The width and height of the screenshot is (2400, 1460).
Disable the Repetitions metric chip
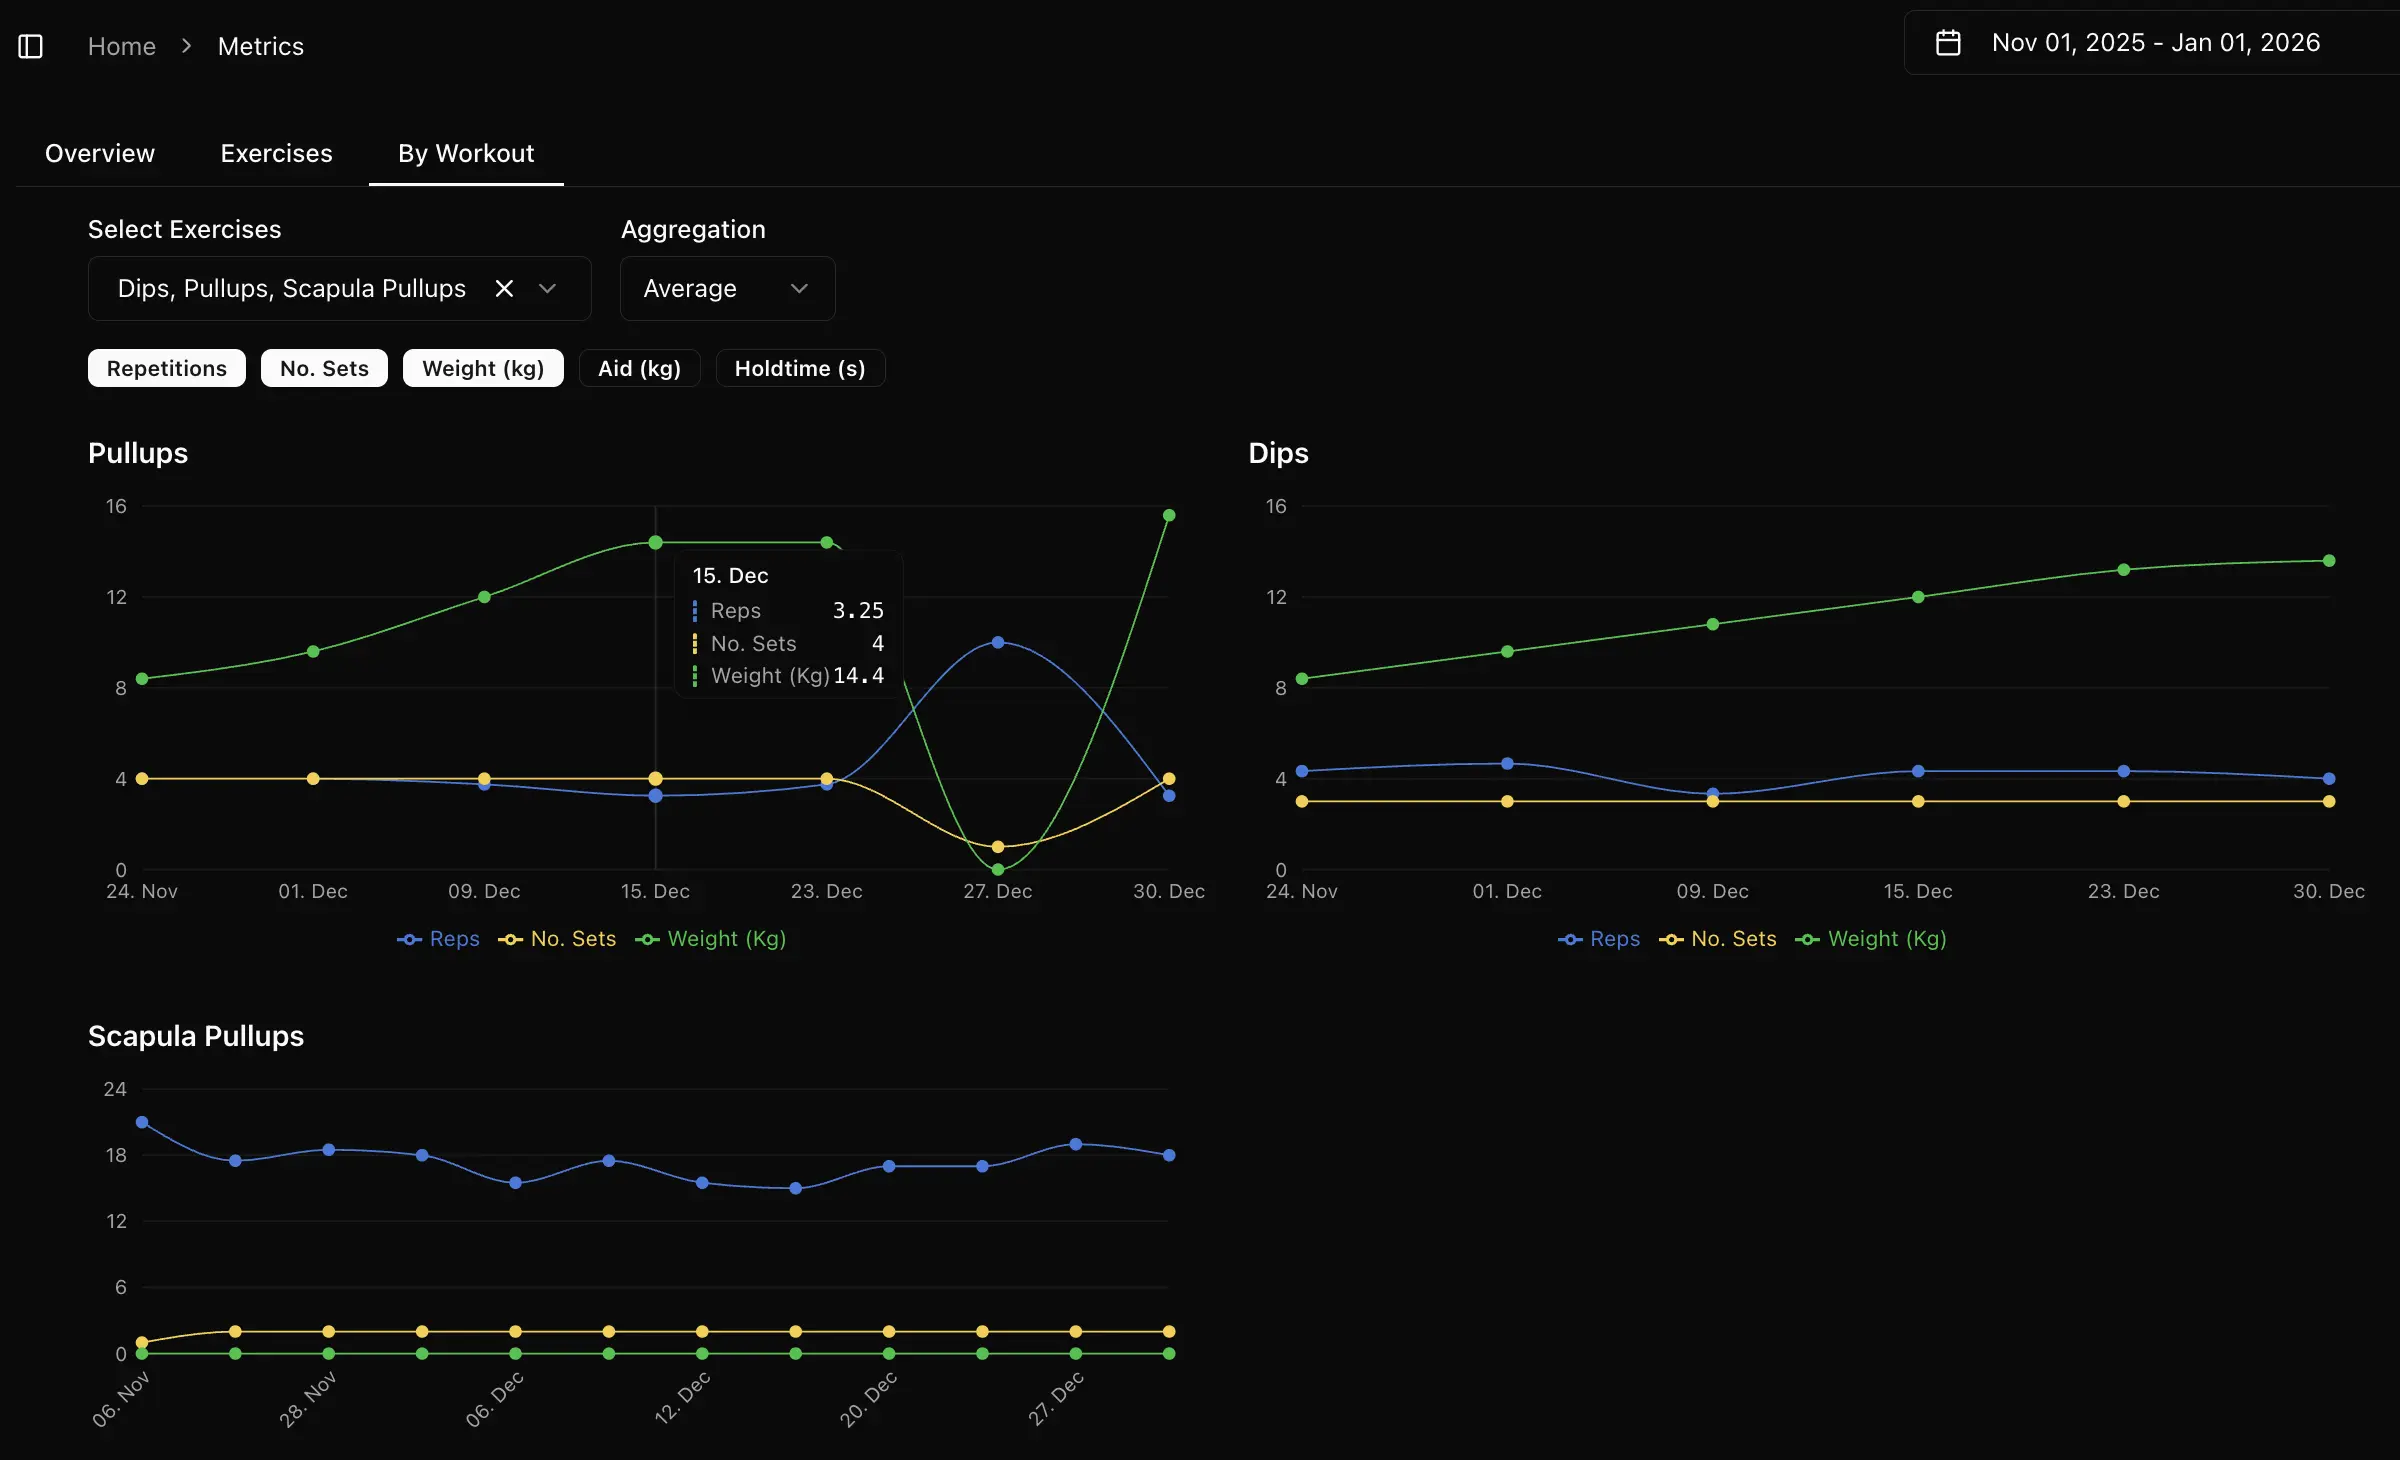[166, 368]
